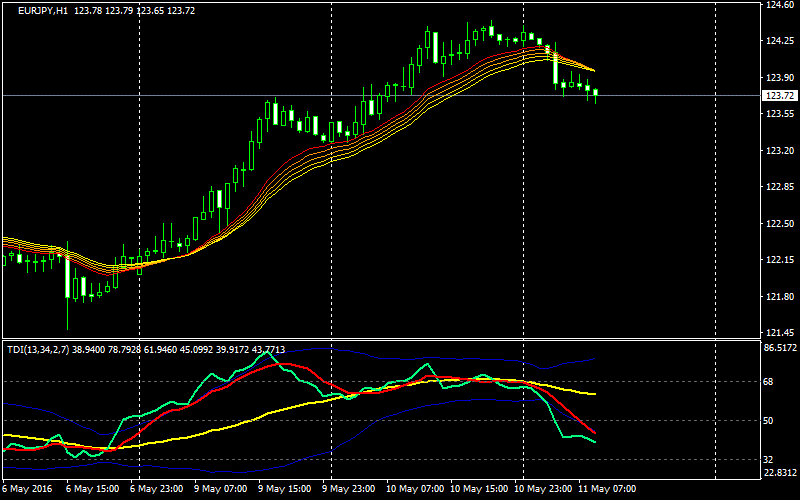Select level 32 on TDI scale
Screen dimensions: 800x500
[x=770, y=460]
